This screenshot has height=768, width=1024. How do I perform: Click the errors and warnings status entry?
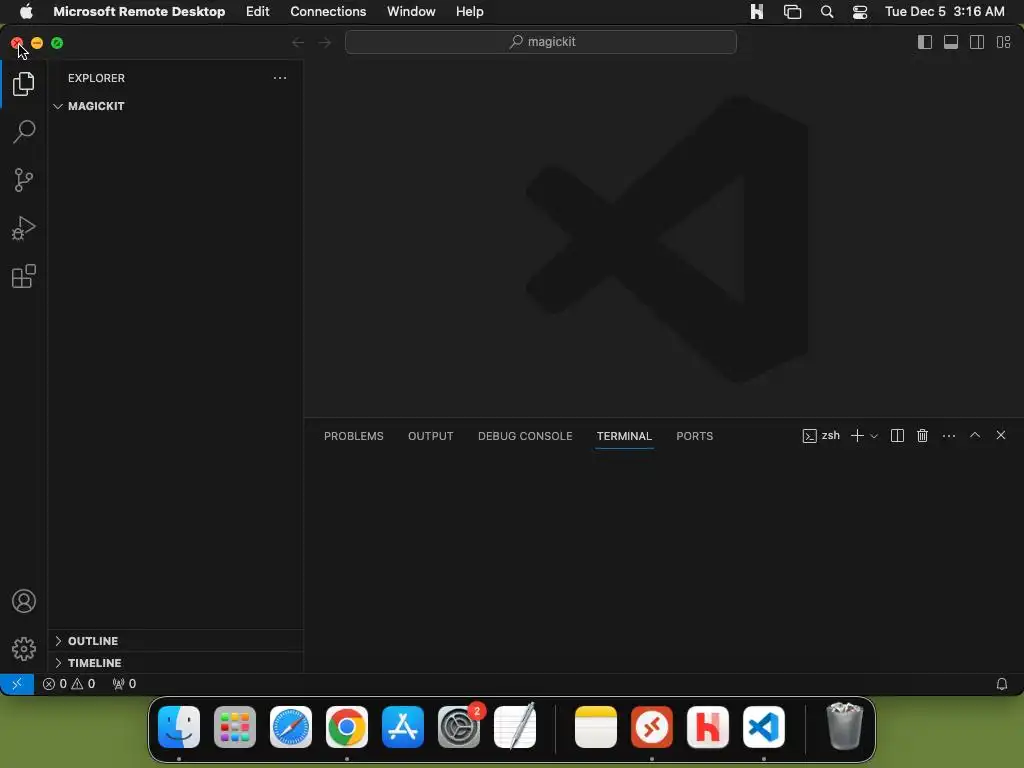point(69,684)
